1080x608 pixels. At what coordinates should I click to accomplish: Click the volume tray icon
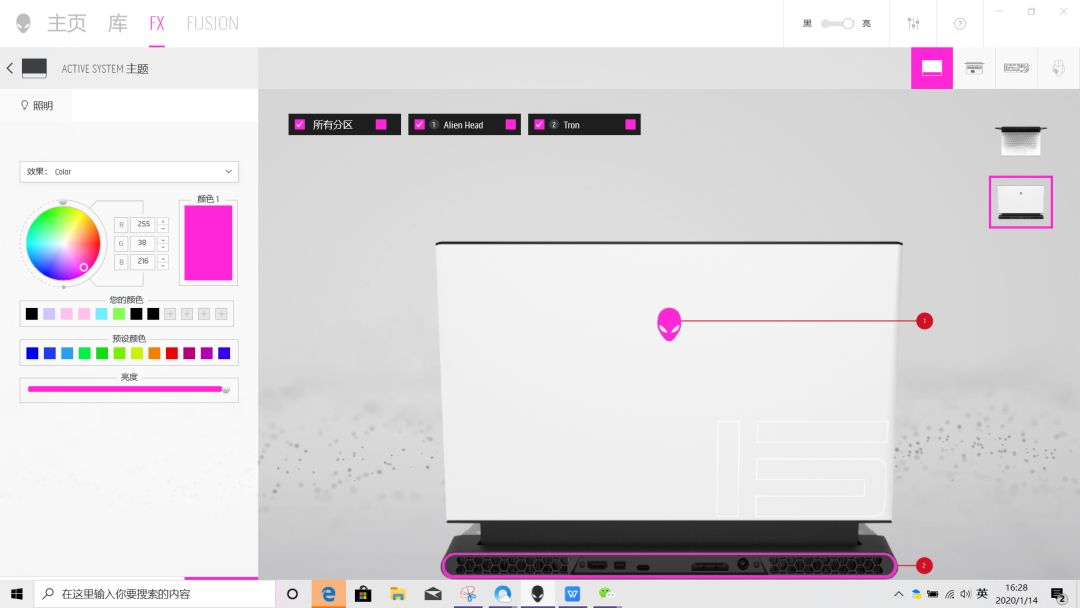click(x=965, y=594)
